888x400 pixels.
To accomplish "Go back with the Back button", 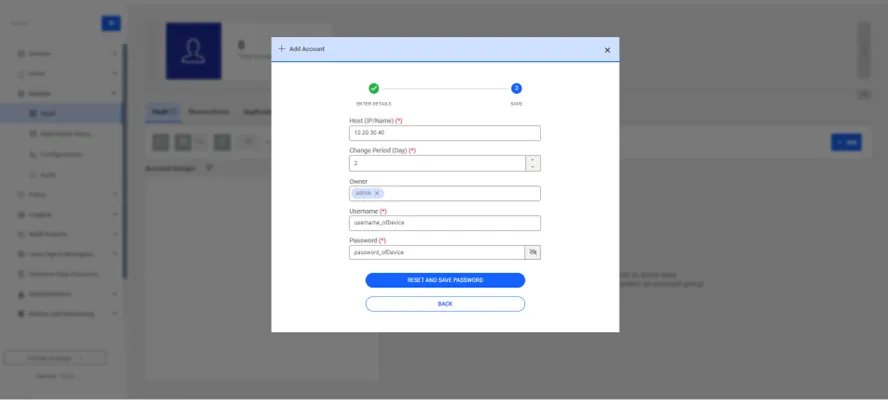I will [445, 304].
